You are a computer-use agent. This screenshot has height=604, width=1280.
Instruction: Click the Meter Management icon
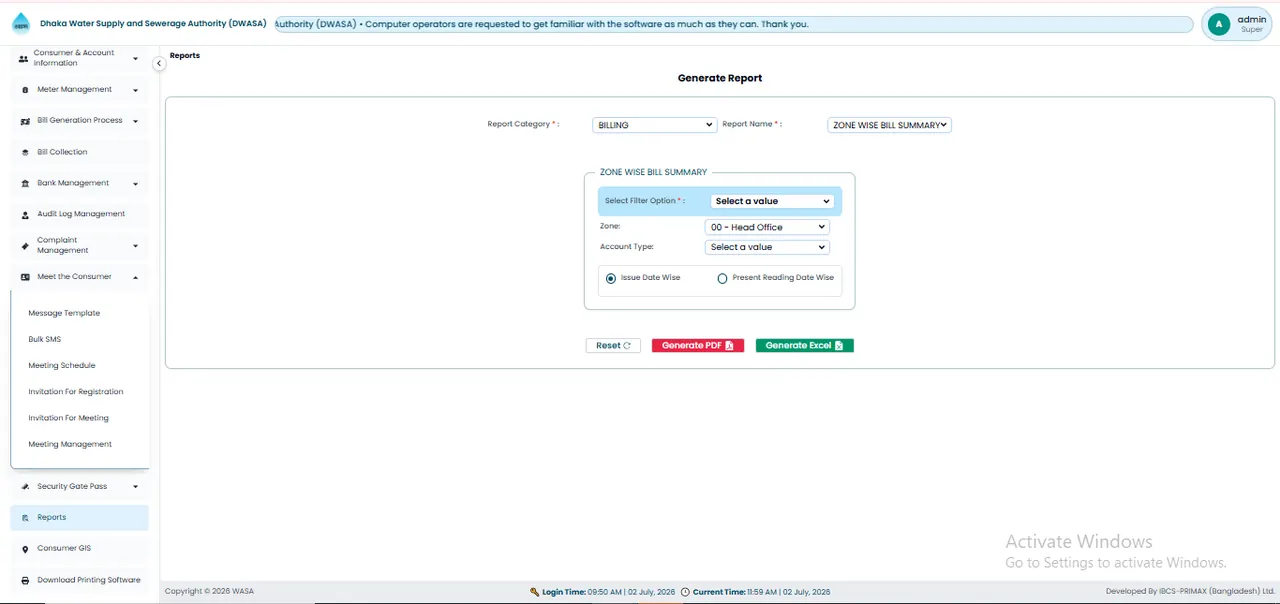[x=25, y=90]
